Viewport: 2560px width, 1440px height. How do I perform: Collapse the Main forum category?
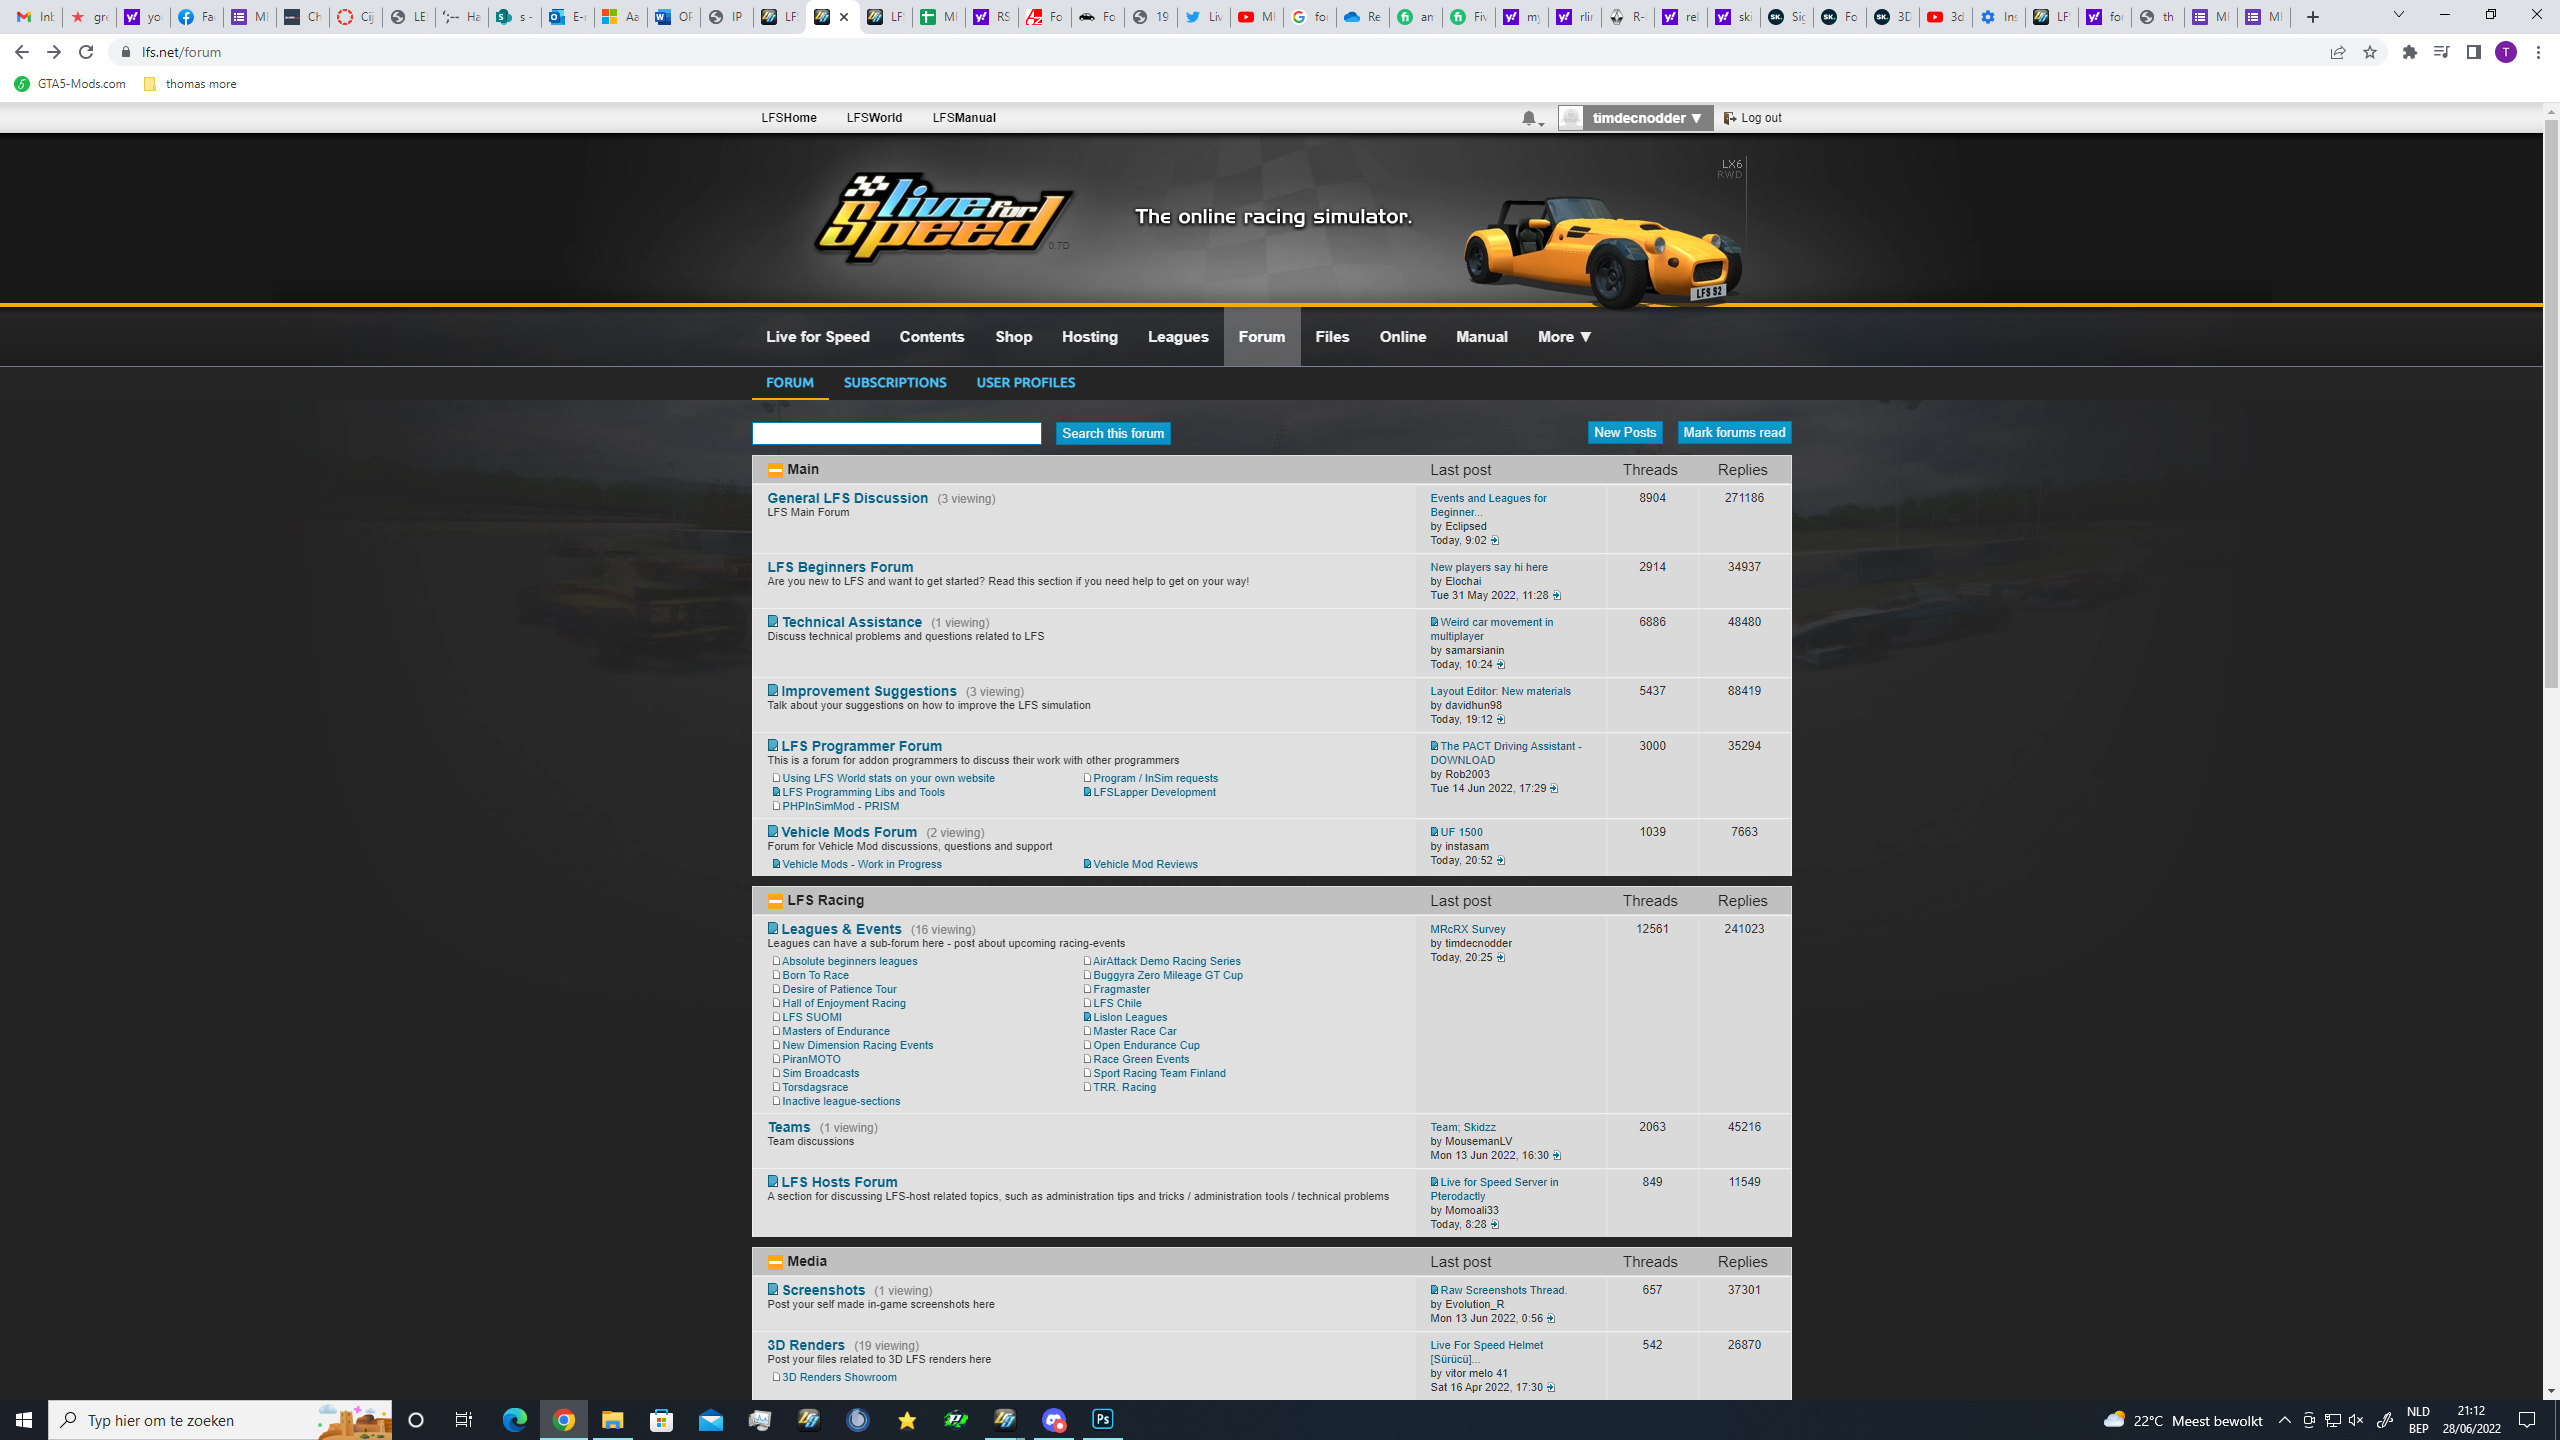point(775,470)
